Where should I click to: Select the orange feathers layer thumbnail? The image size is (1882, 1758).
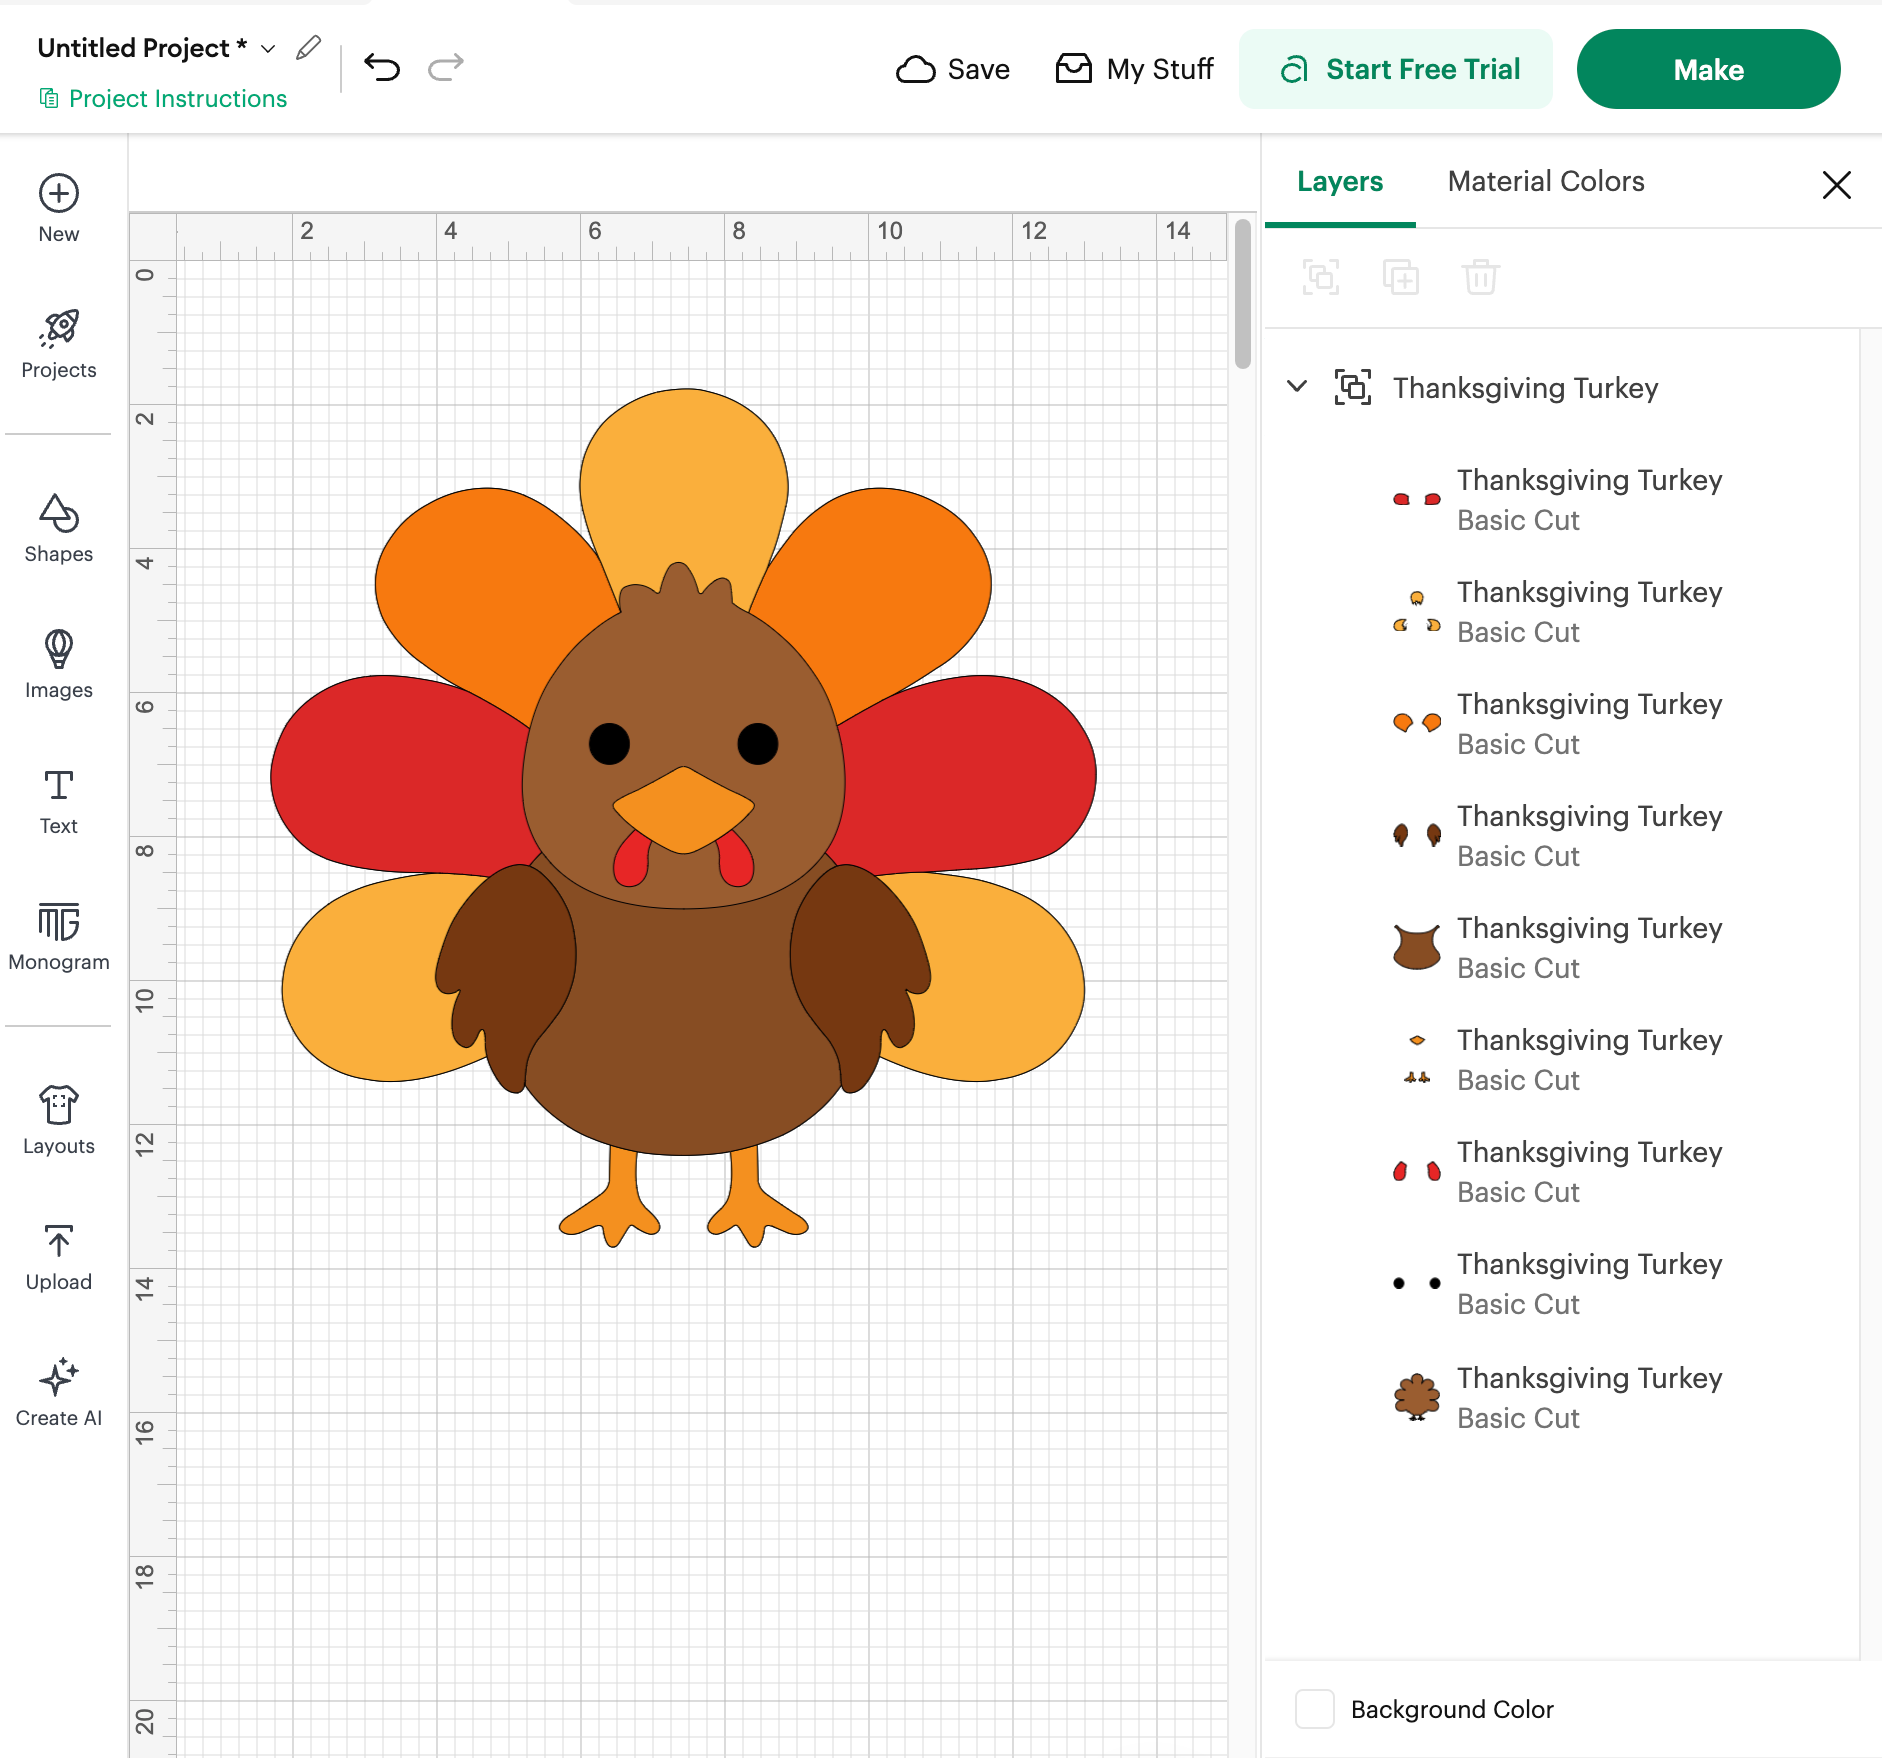point(1417,723)
